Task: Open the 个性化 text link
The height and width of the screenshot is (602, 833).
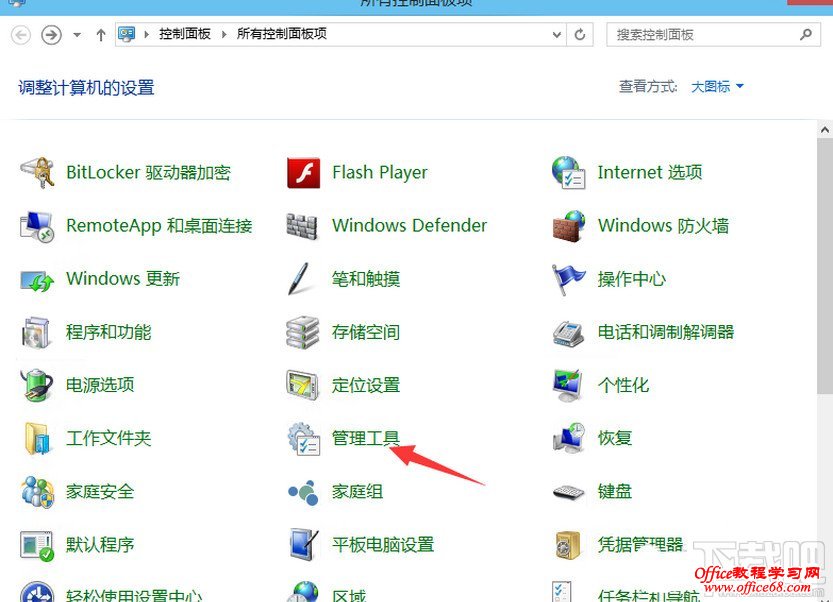Action: coord(623,385)
